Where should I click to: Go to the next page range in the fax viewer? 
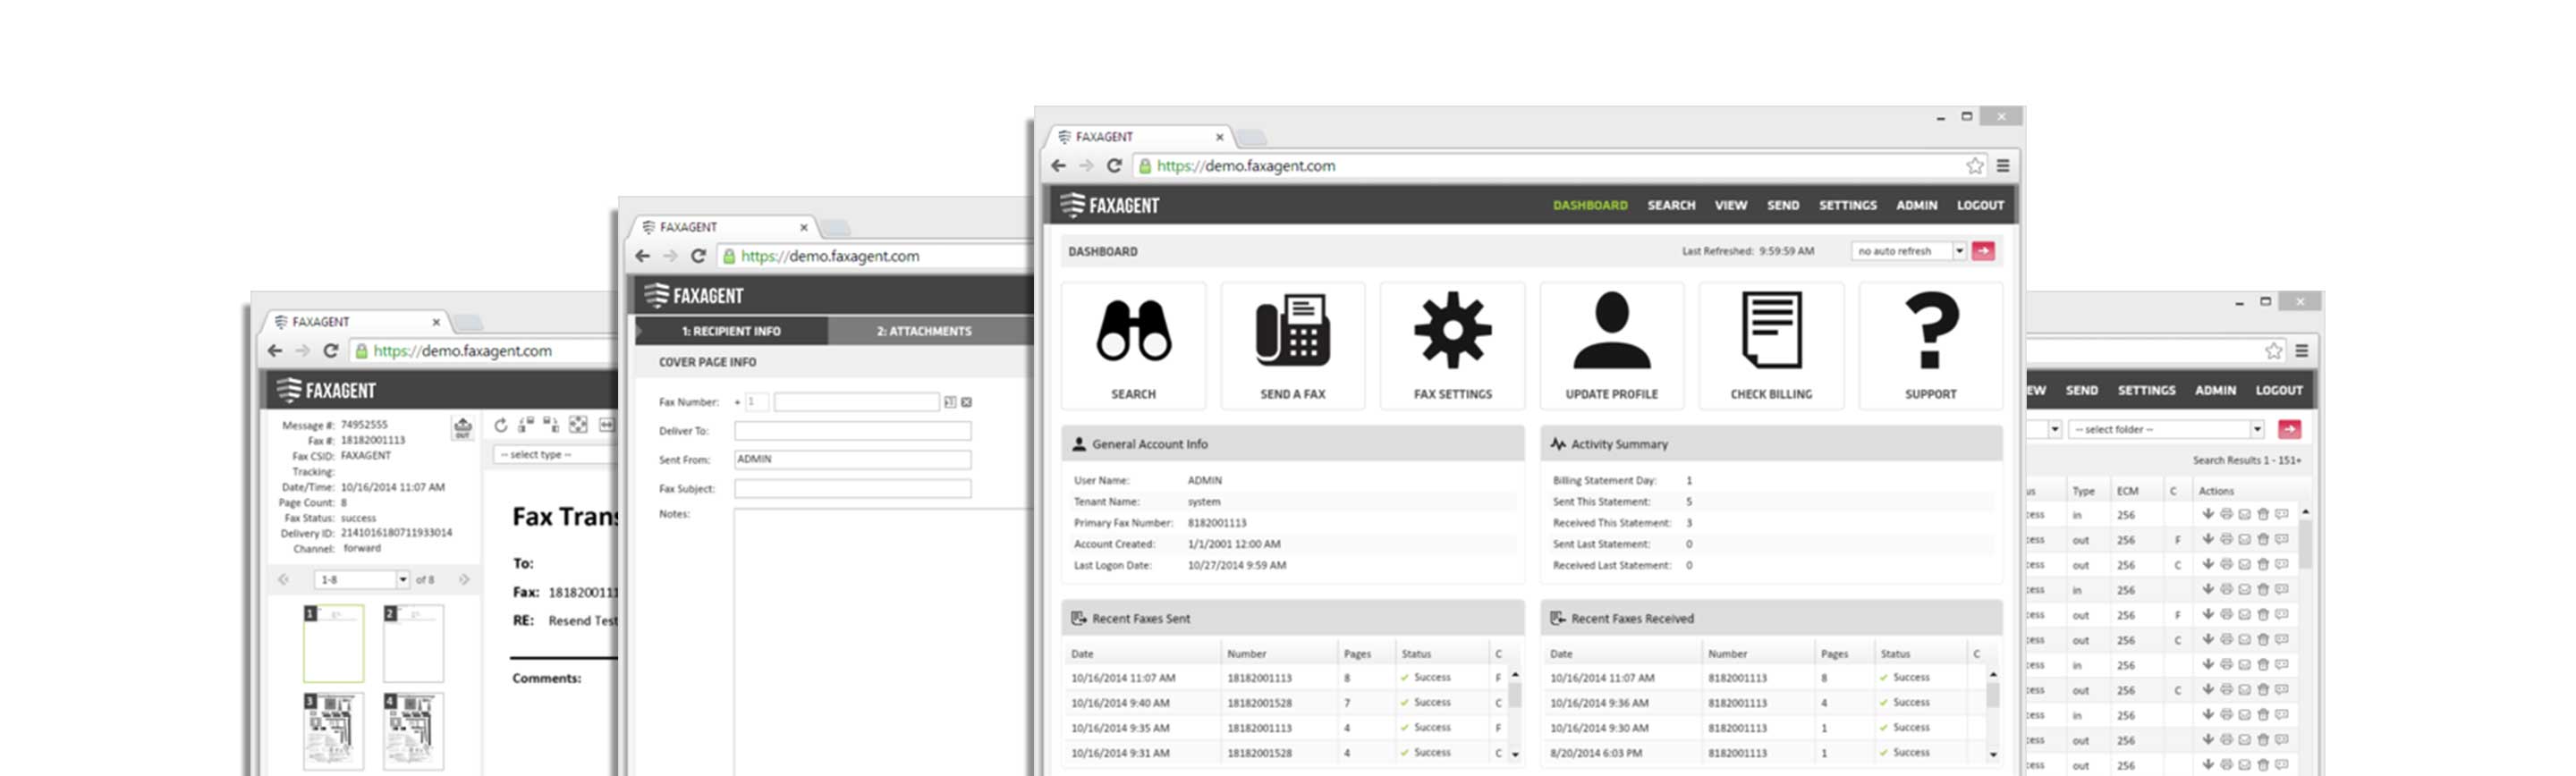click(464, 579)
